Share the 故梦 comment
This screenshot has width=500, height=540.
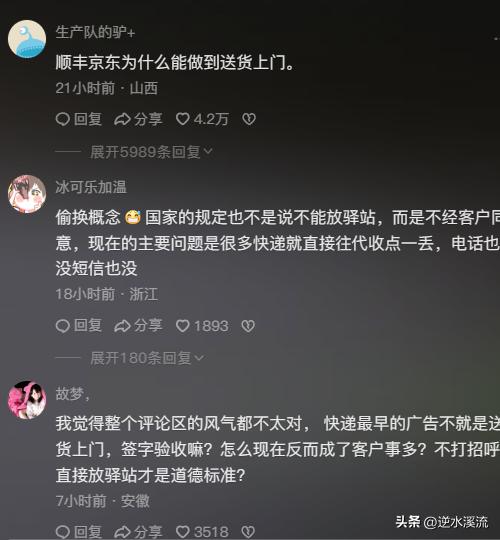pyautogui.click(x=138, y=532)
